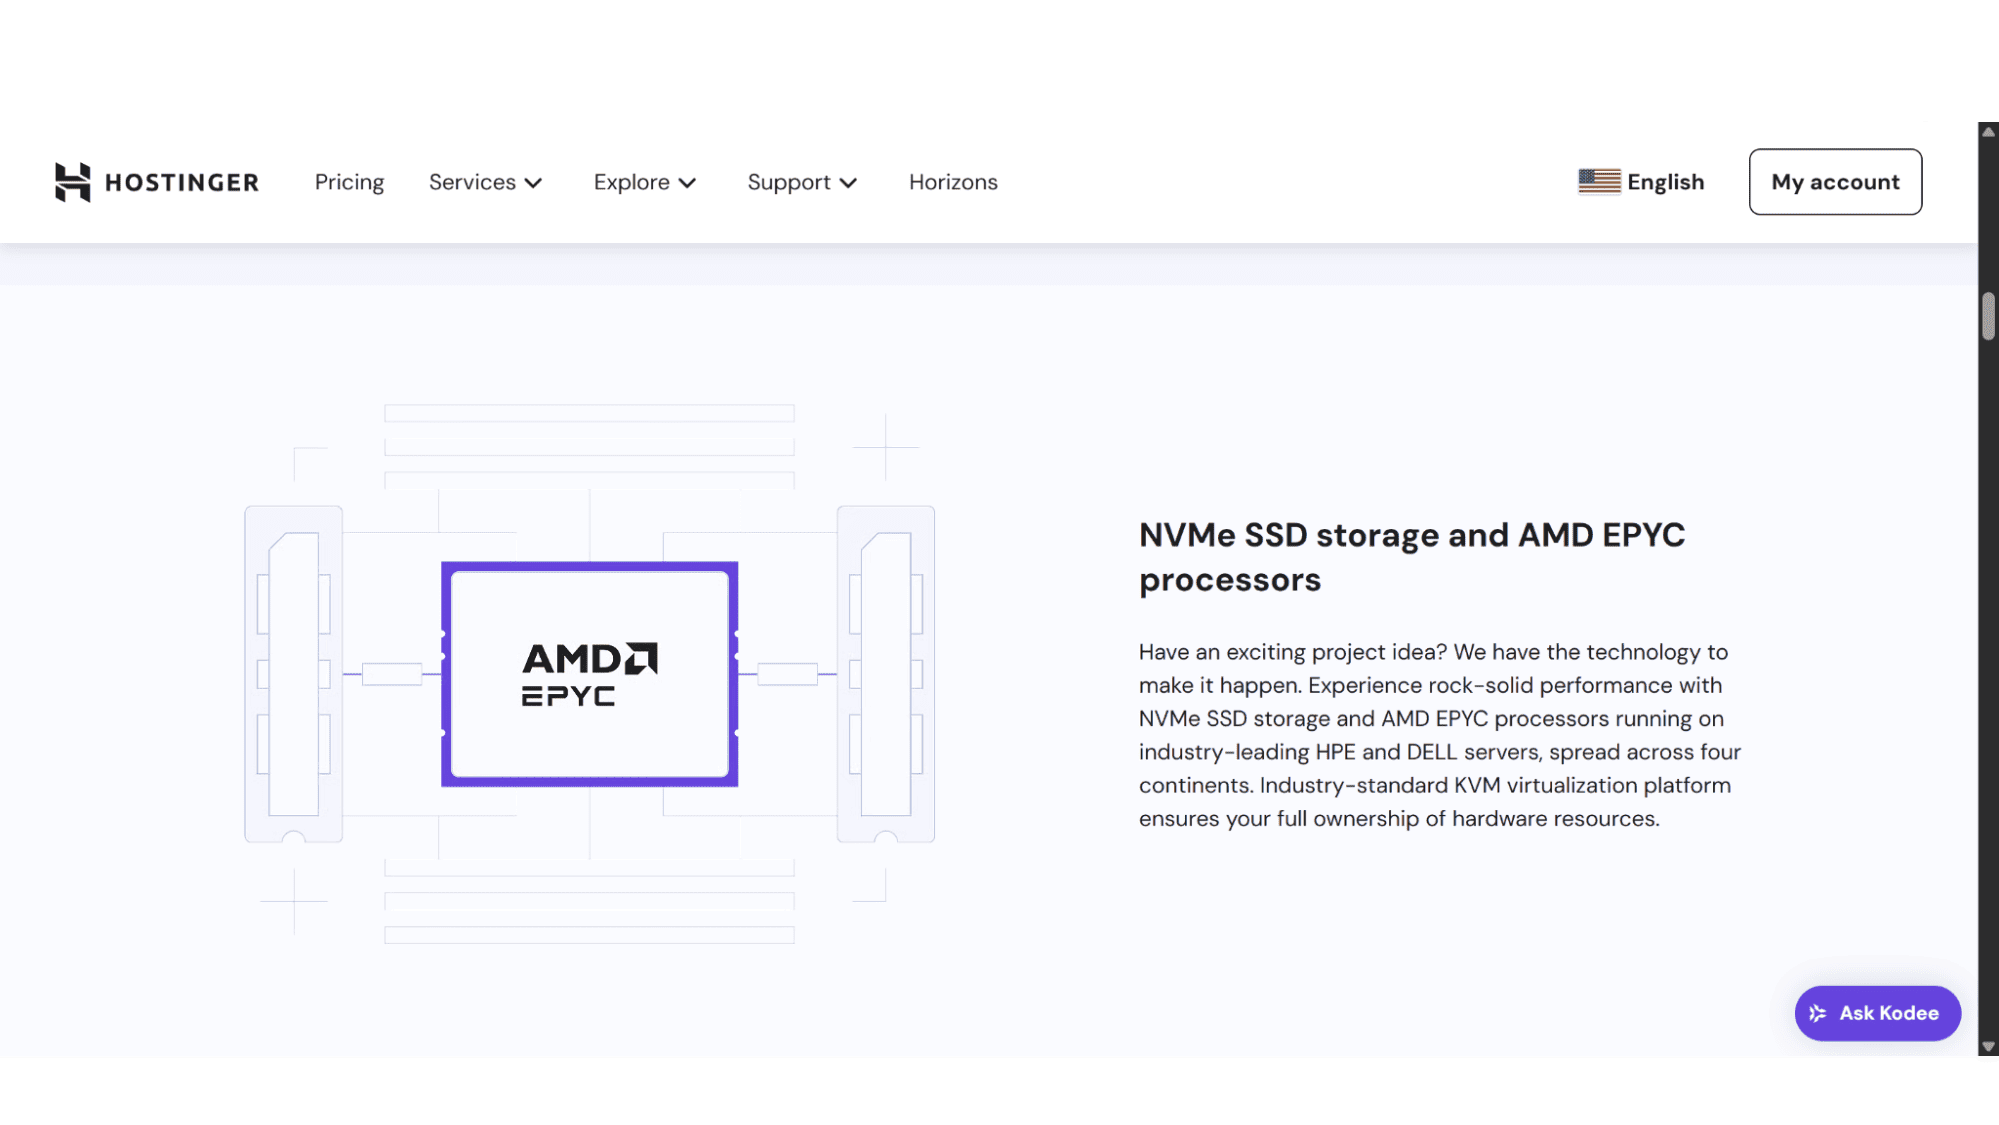Click the US flag language icon

click(1599, 181)
